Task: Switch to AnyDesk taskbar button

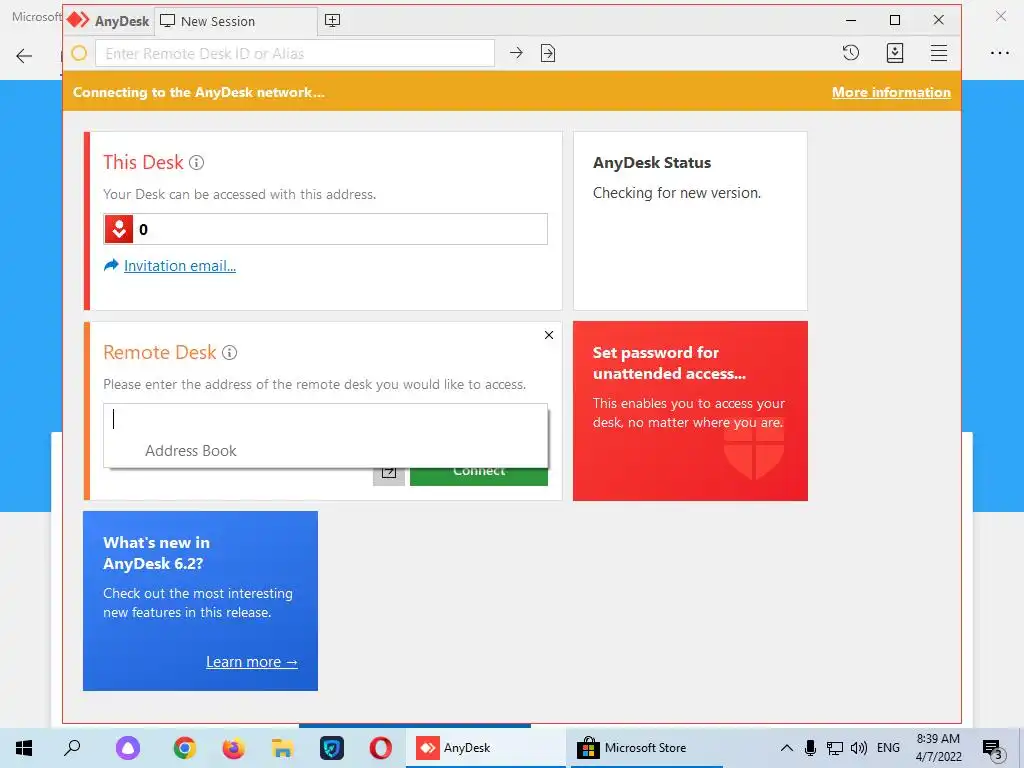Action: [485, 748]
